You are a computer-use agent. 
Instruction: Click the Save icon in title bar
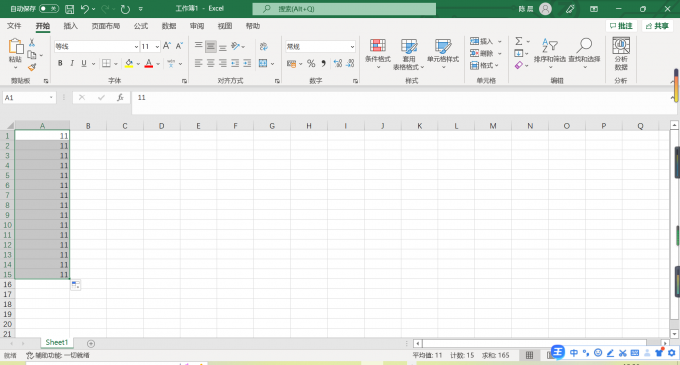(x=69, y=9)
